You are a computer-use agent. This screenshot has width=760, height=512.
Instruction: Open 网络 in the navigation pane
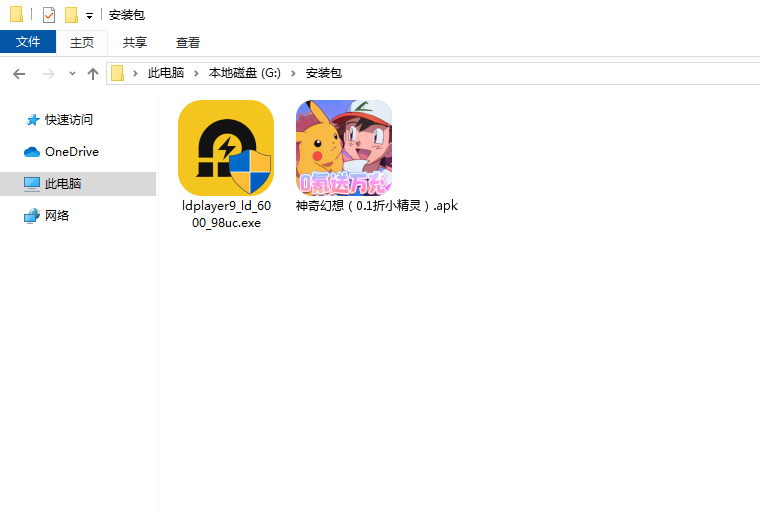(x=57, y=216)
